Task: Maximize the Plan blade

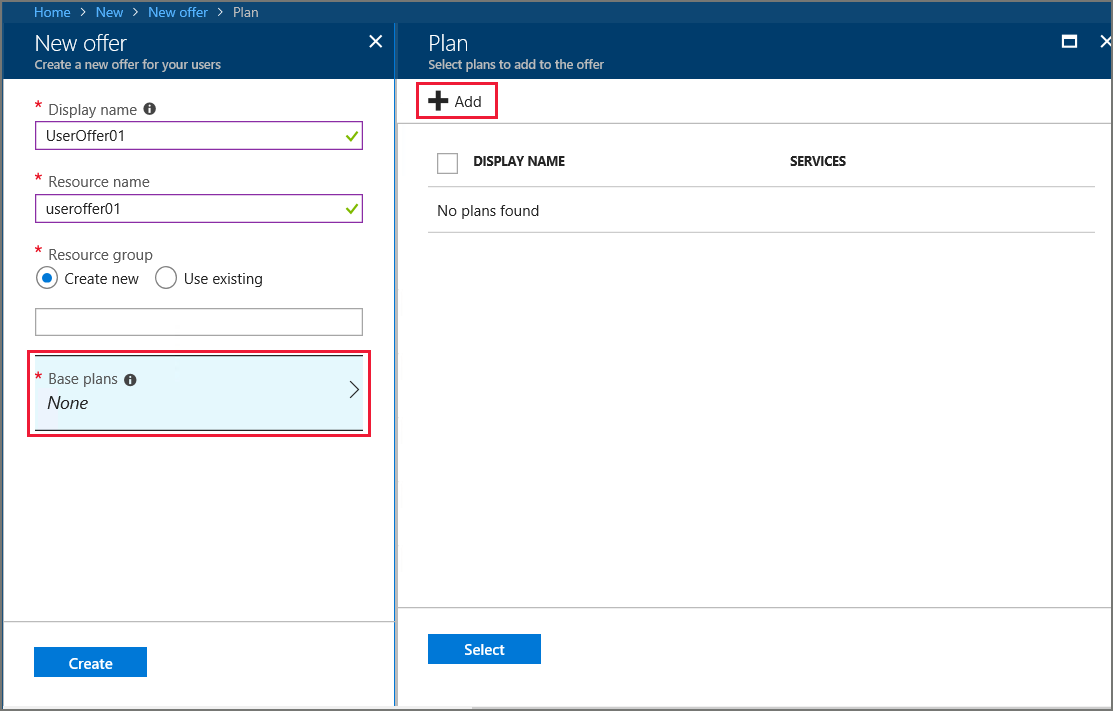Action: [1069, 41]
